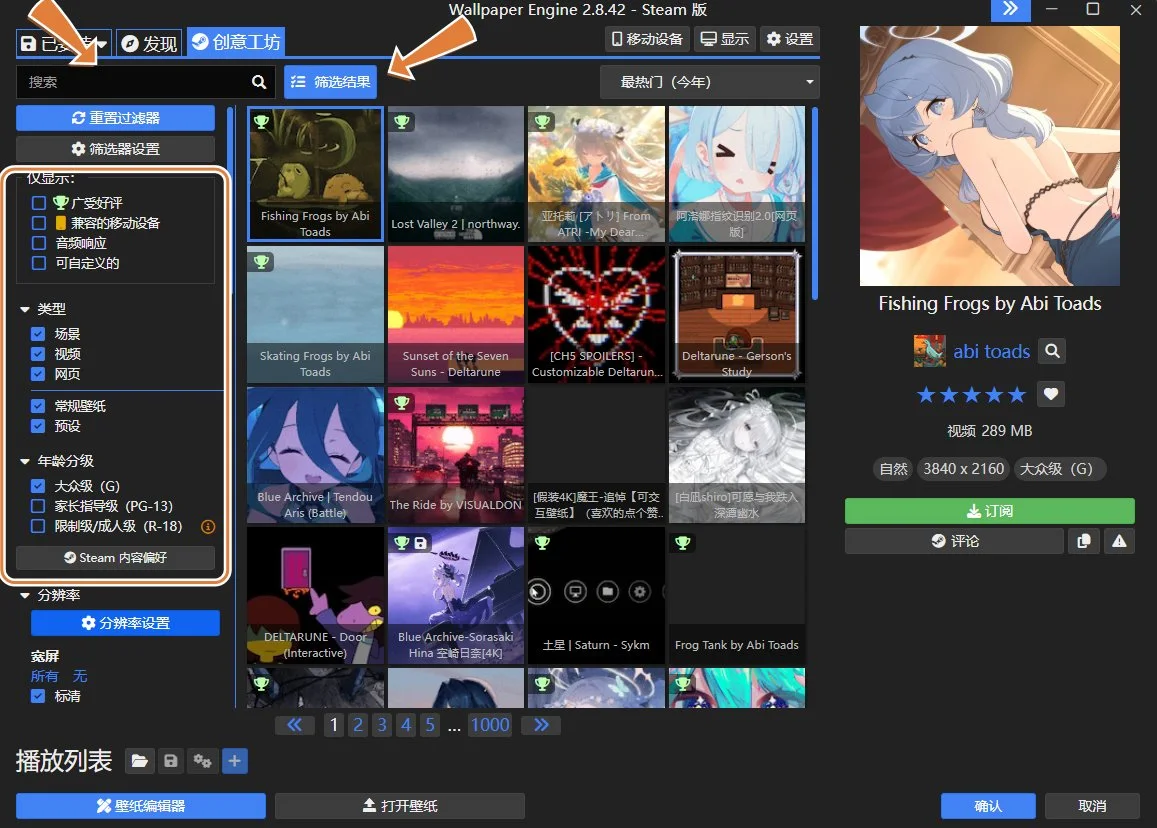Collapse the 年龄分级 section
Image resolution: width=1157 pixels, height=828 pixels.
click(x=24, y=461)
